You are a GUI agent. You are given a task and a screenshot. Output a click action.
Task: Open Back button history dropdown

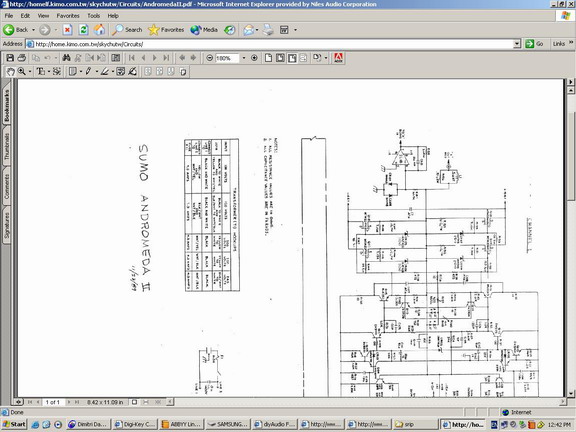pyautogui.click(x=33, y=30)
